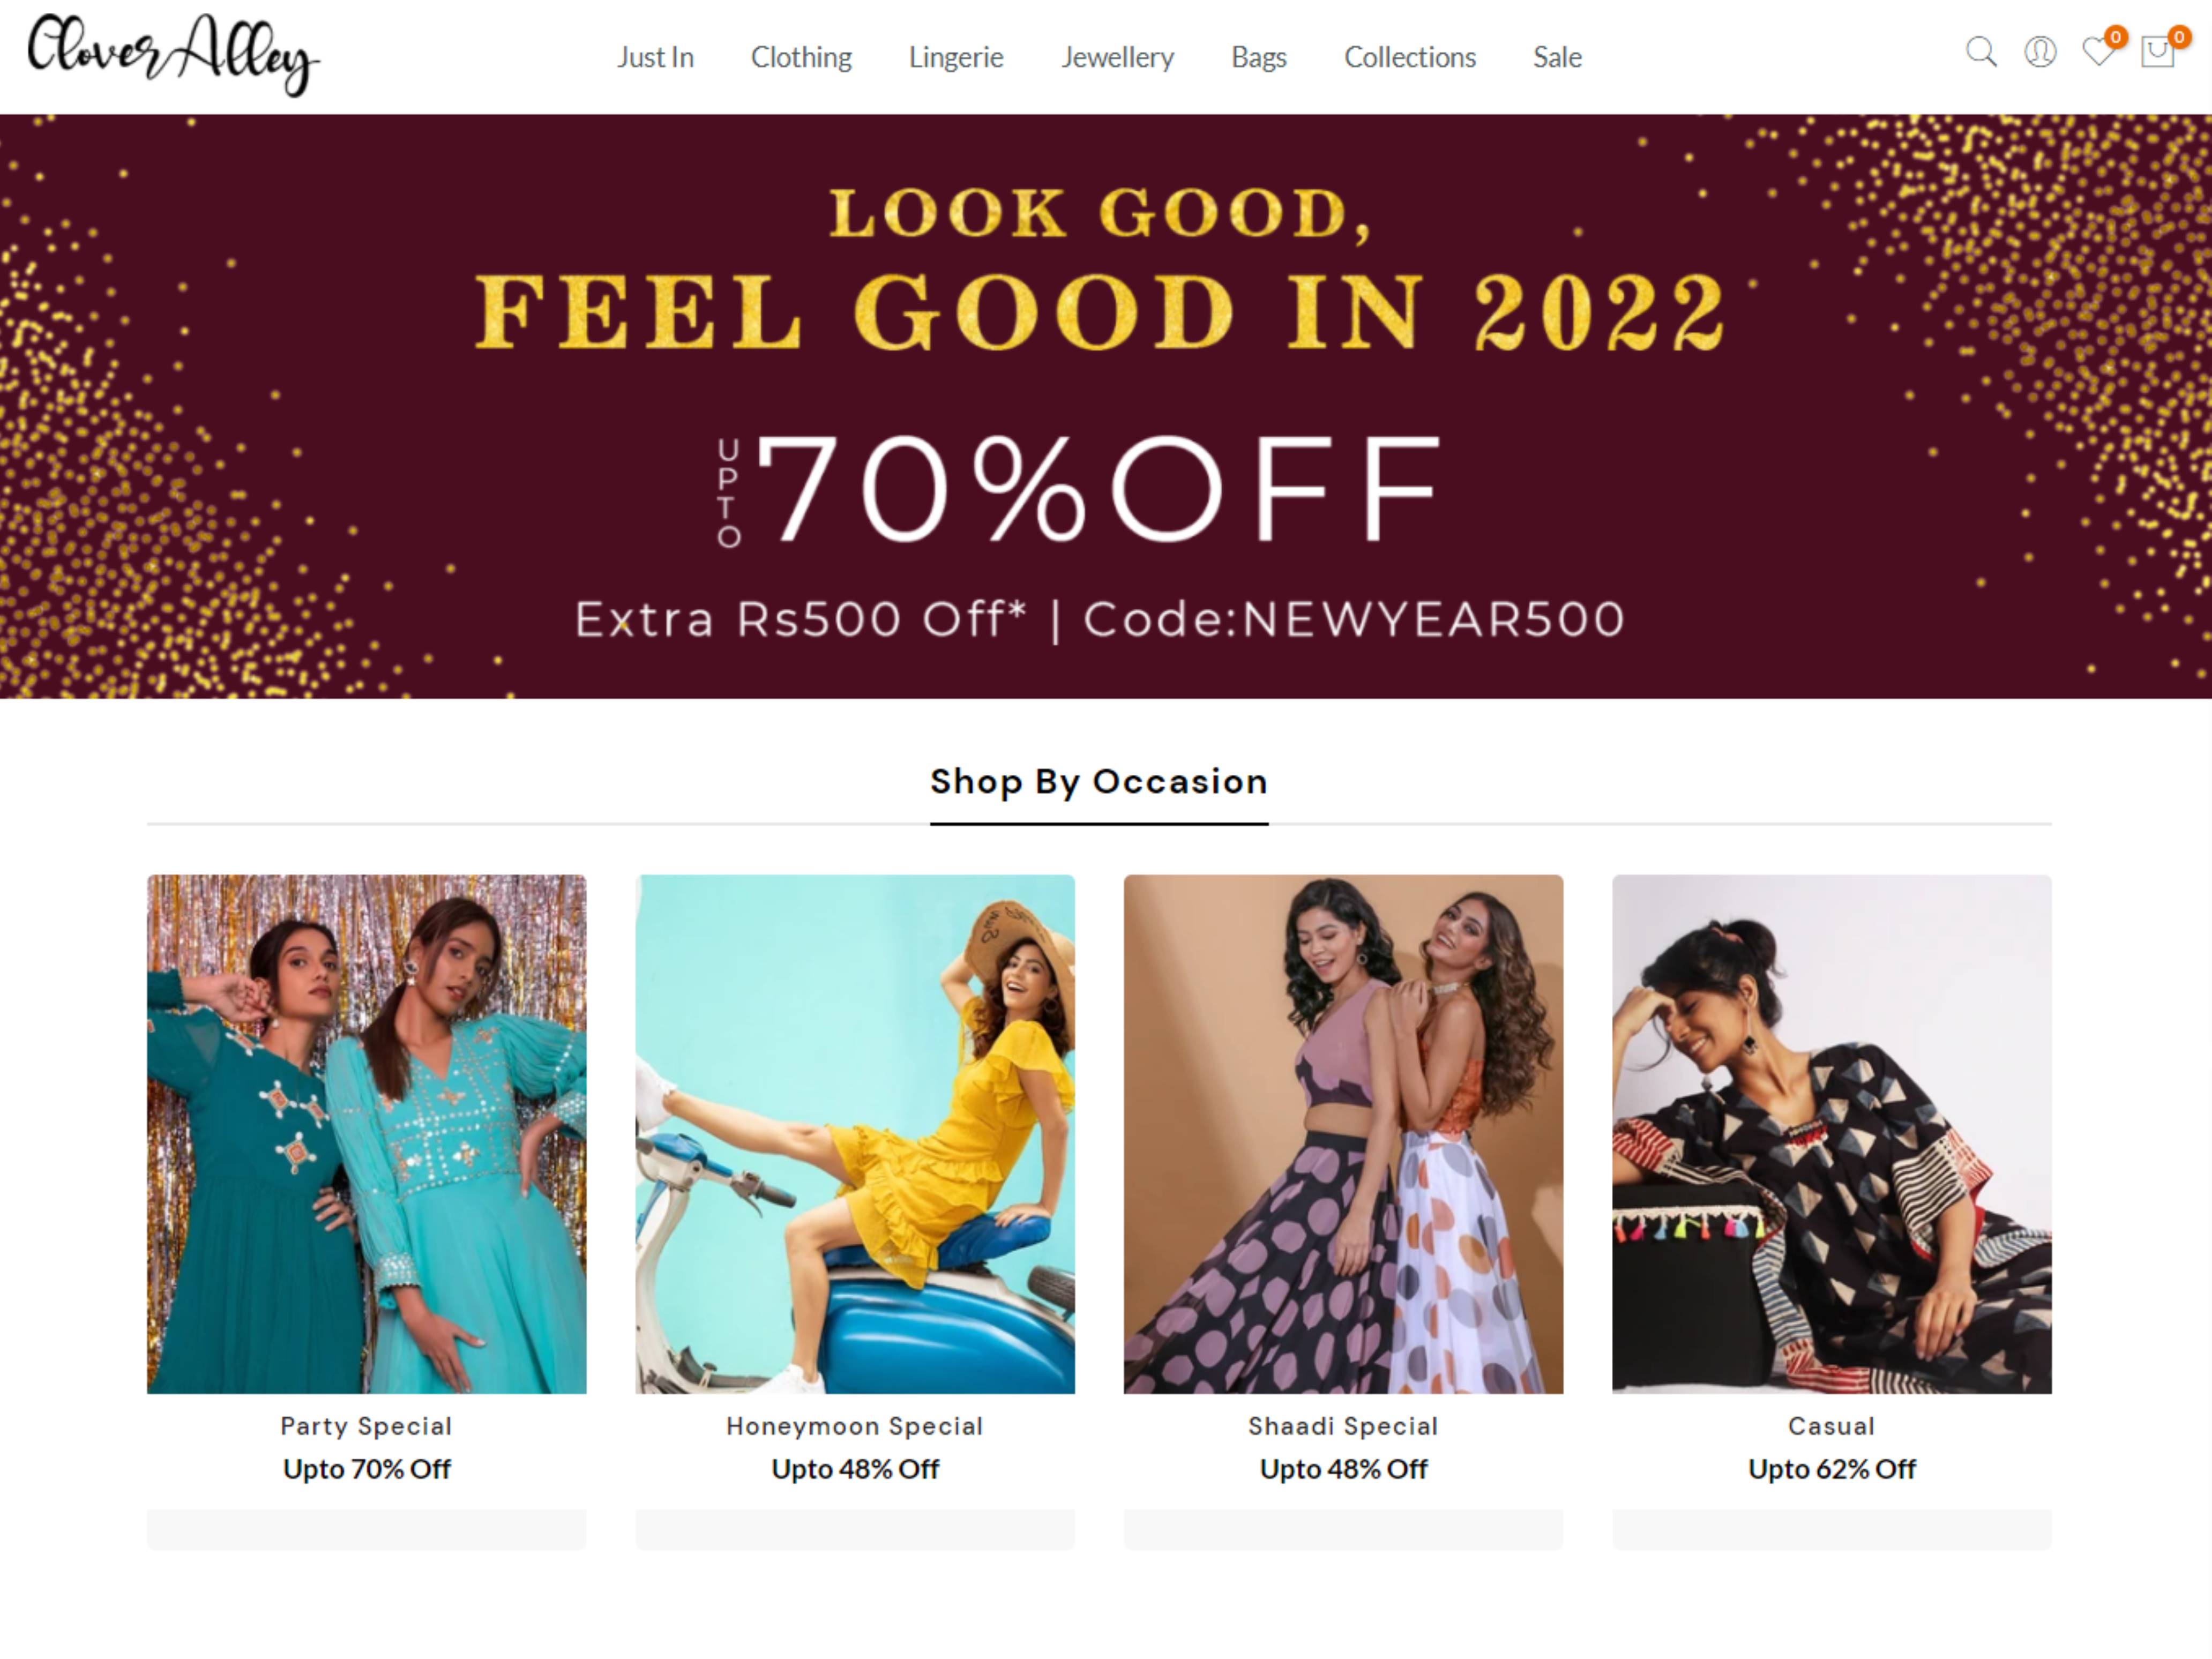Open the Shaadi Special photo
Viewport: 2212px width, 1659px height.
(1343, 1134)
